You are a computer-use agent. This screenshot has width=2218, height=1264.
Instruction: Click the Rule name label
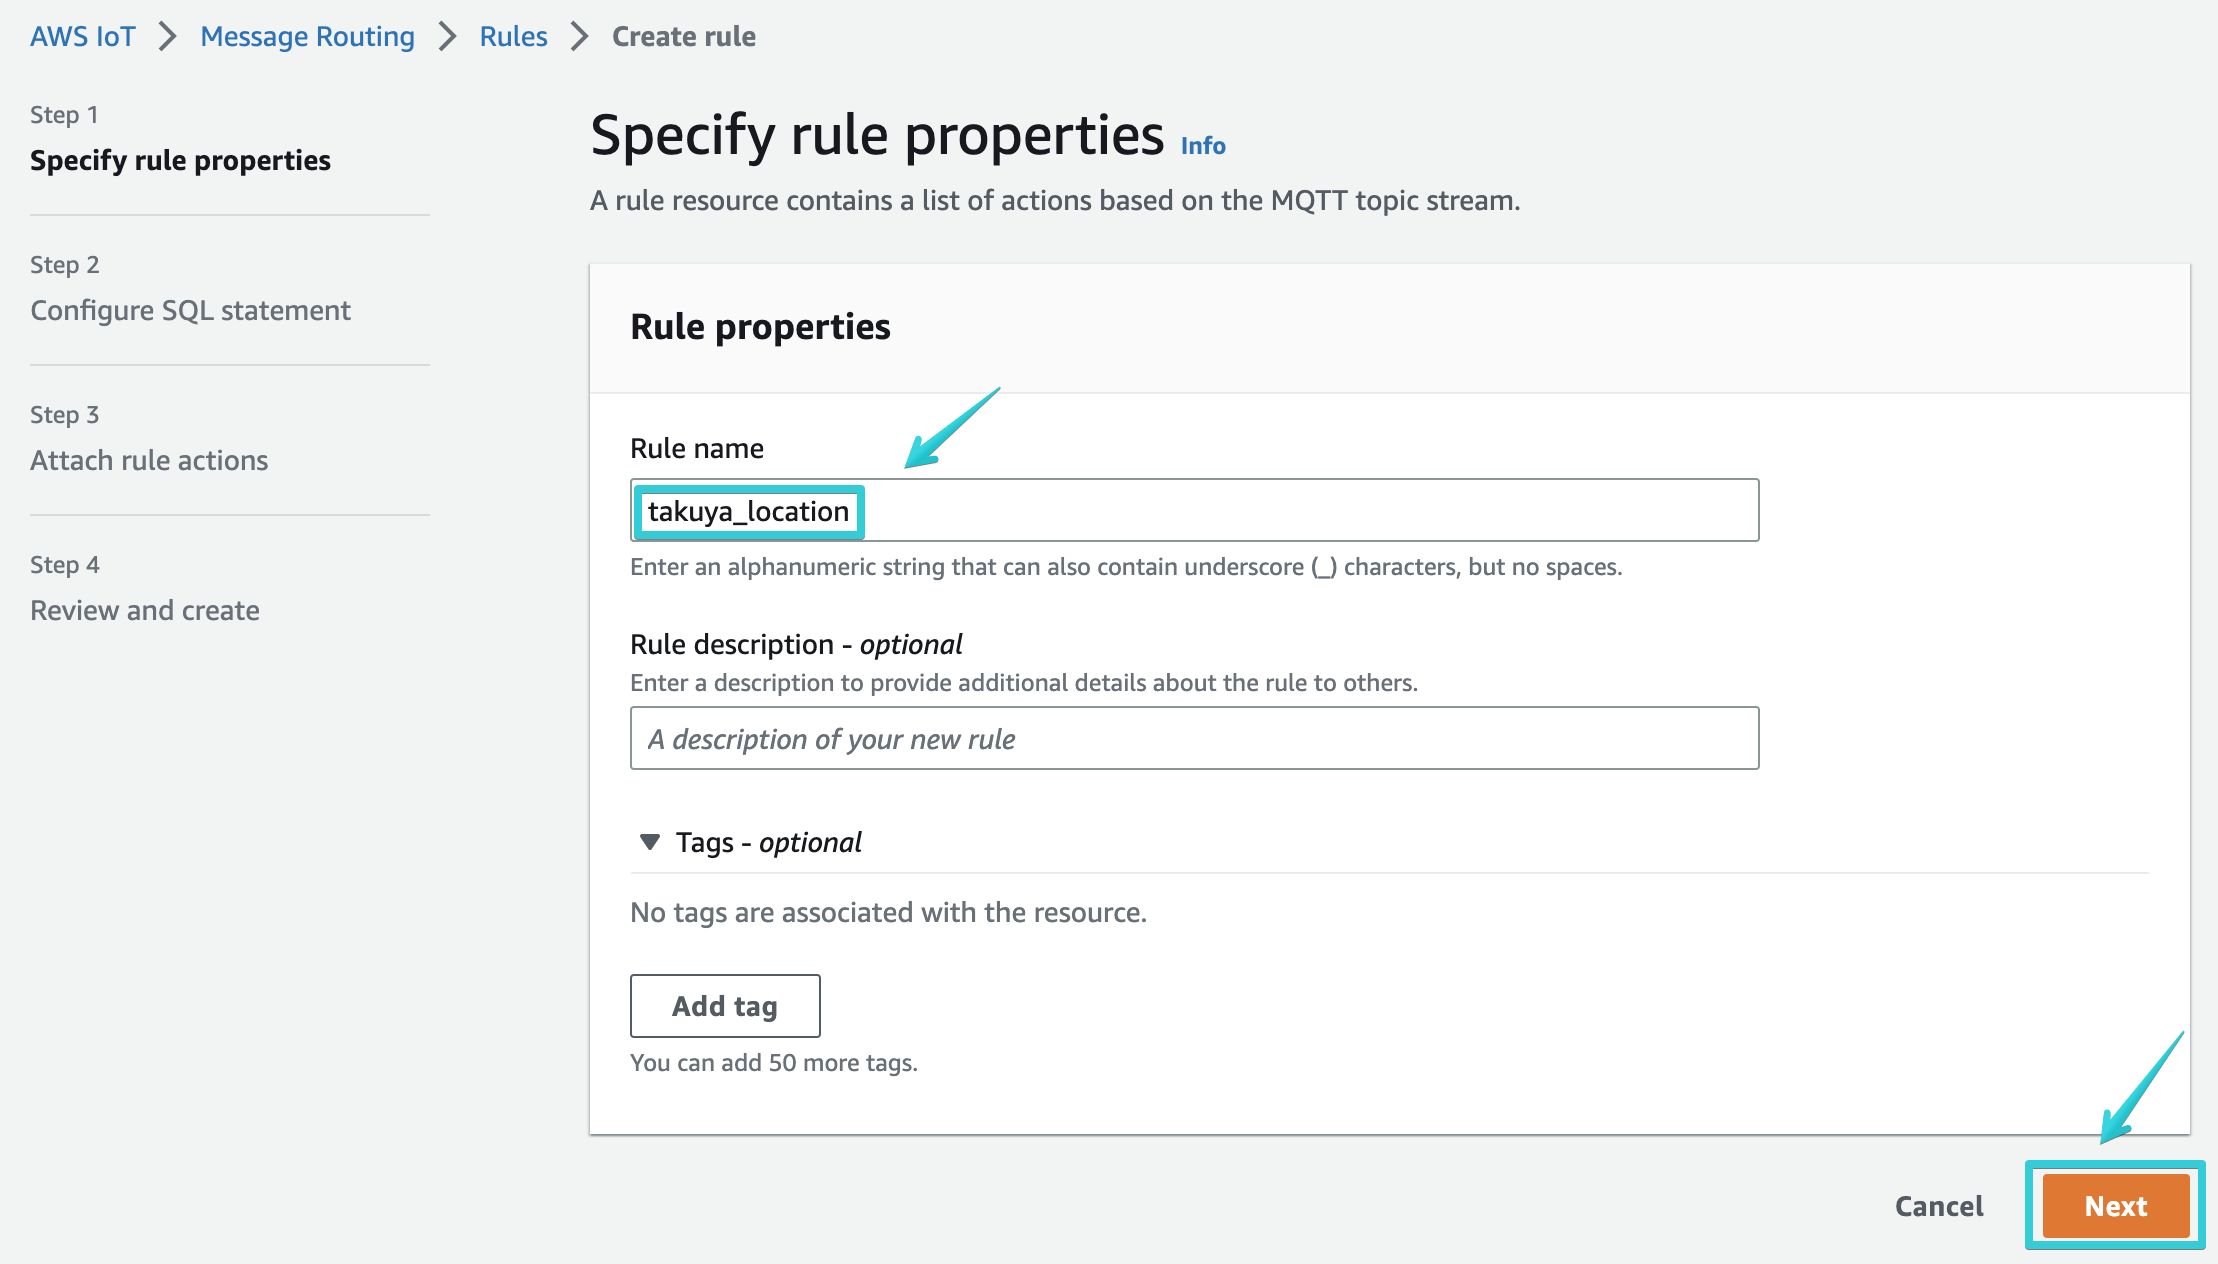point(696,447)
